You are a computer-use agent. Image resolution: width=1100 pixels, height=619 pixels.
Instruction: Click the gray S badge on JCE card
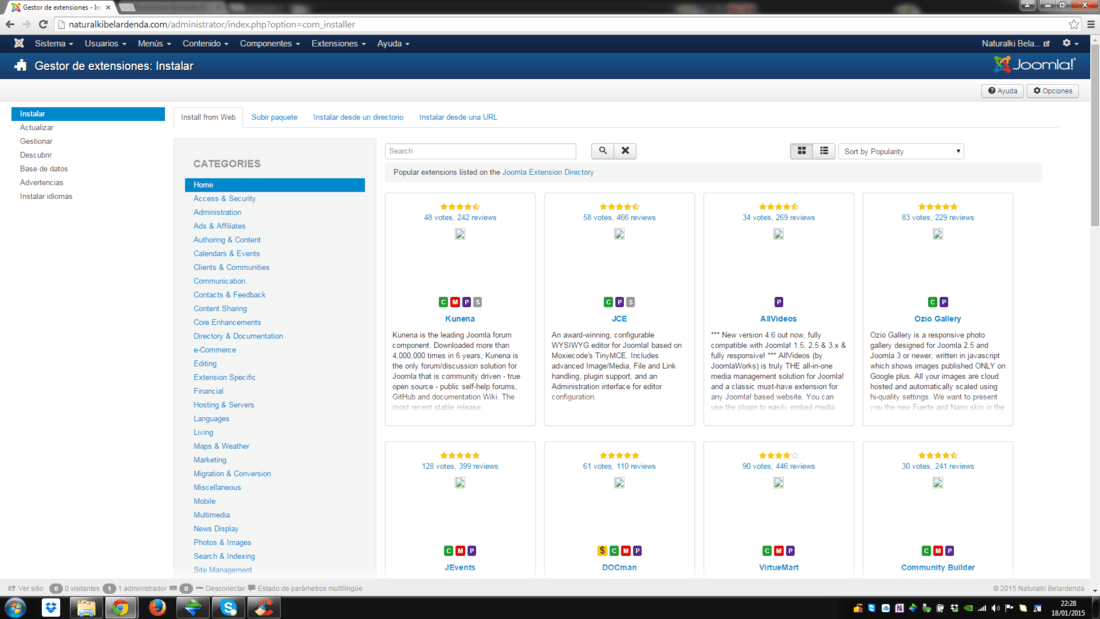point(631,302)
